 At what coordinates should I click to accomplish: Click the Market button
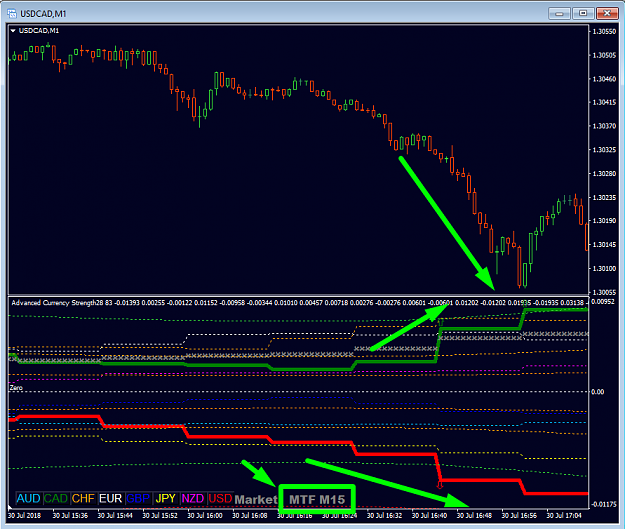tap(256, 499)
